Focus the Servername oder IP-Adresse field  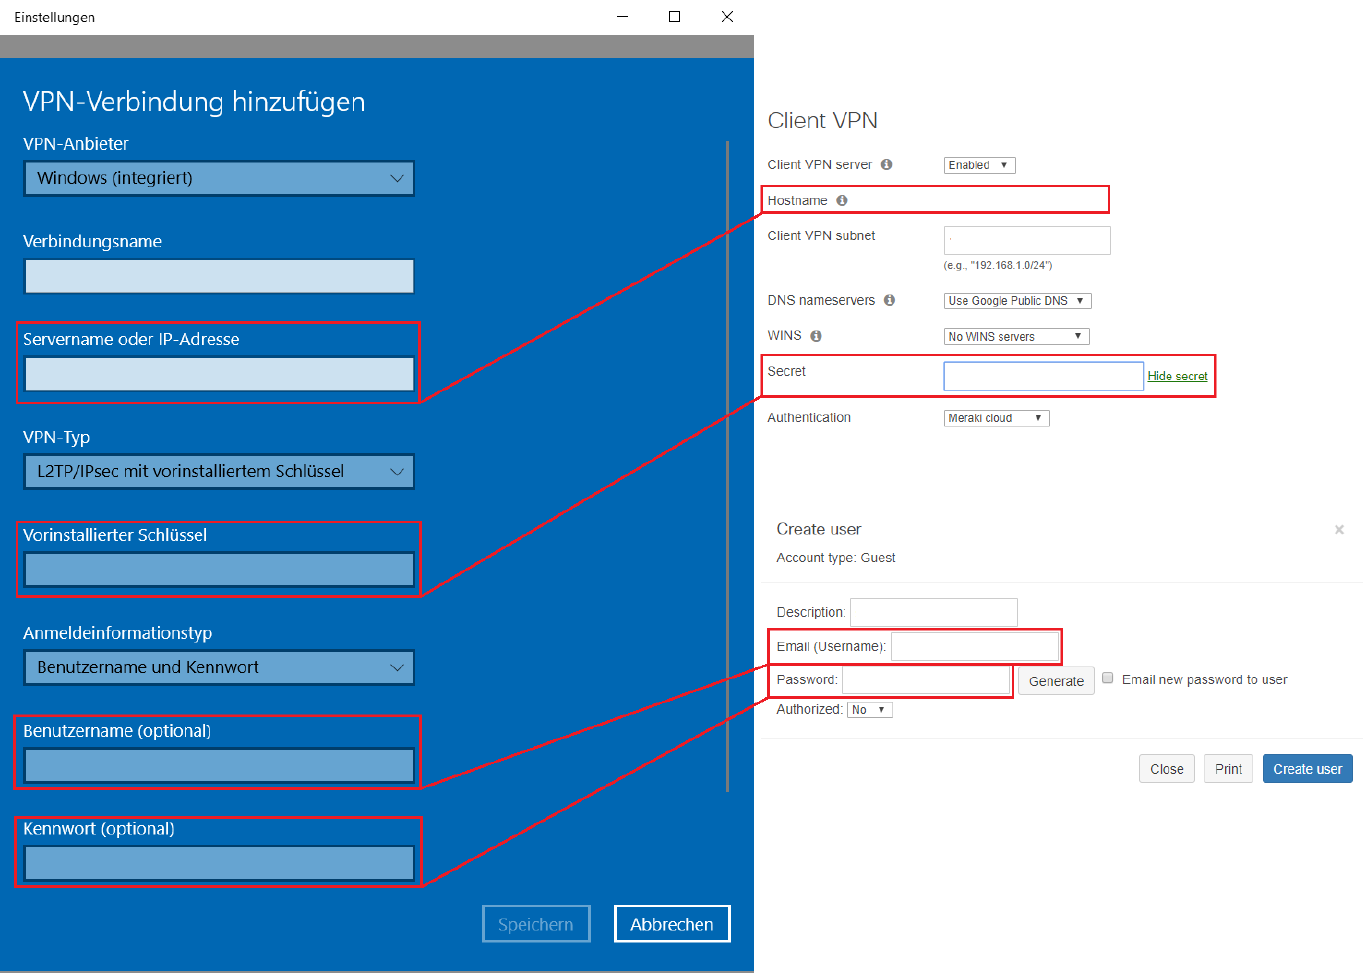[219, 374]
